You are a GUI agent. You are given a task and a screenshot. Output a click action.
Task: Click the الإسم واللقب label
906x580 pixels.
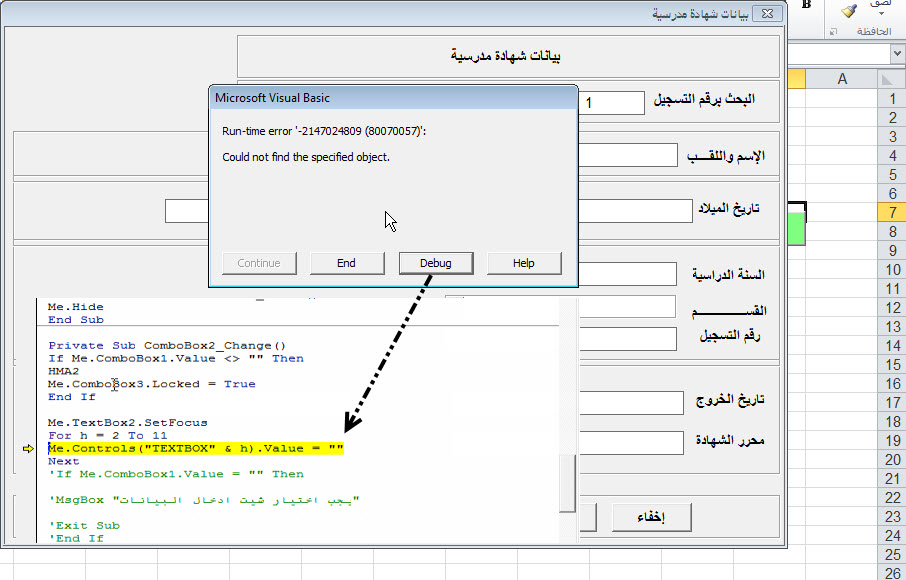pyautogui.click(x=726, y=156)
